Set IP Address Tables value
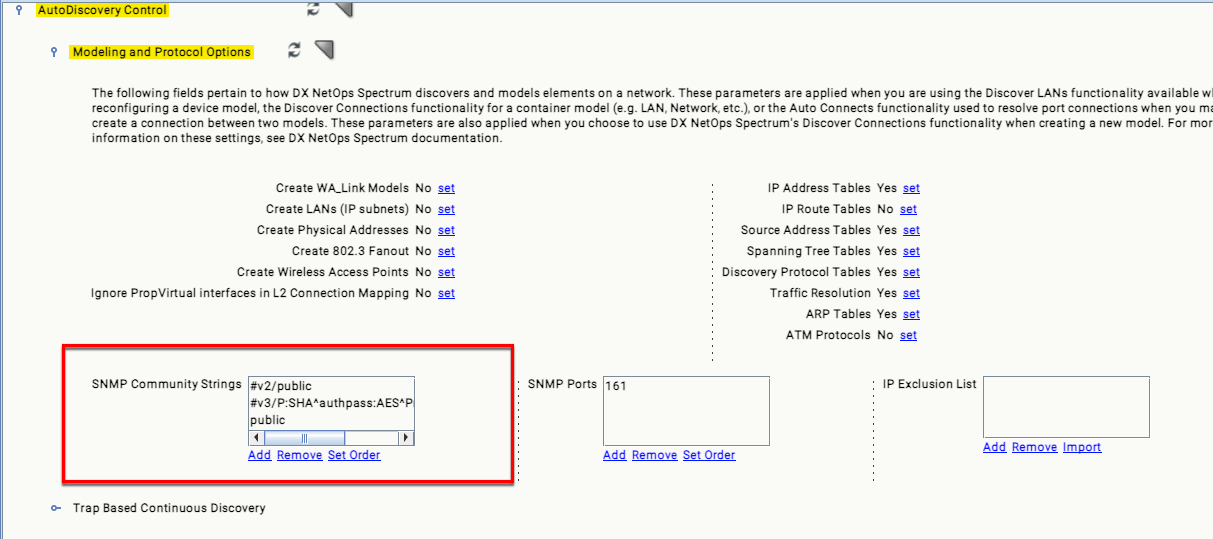Screen dimensions: 1213x539 (911, 188)
